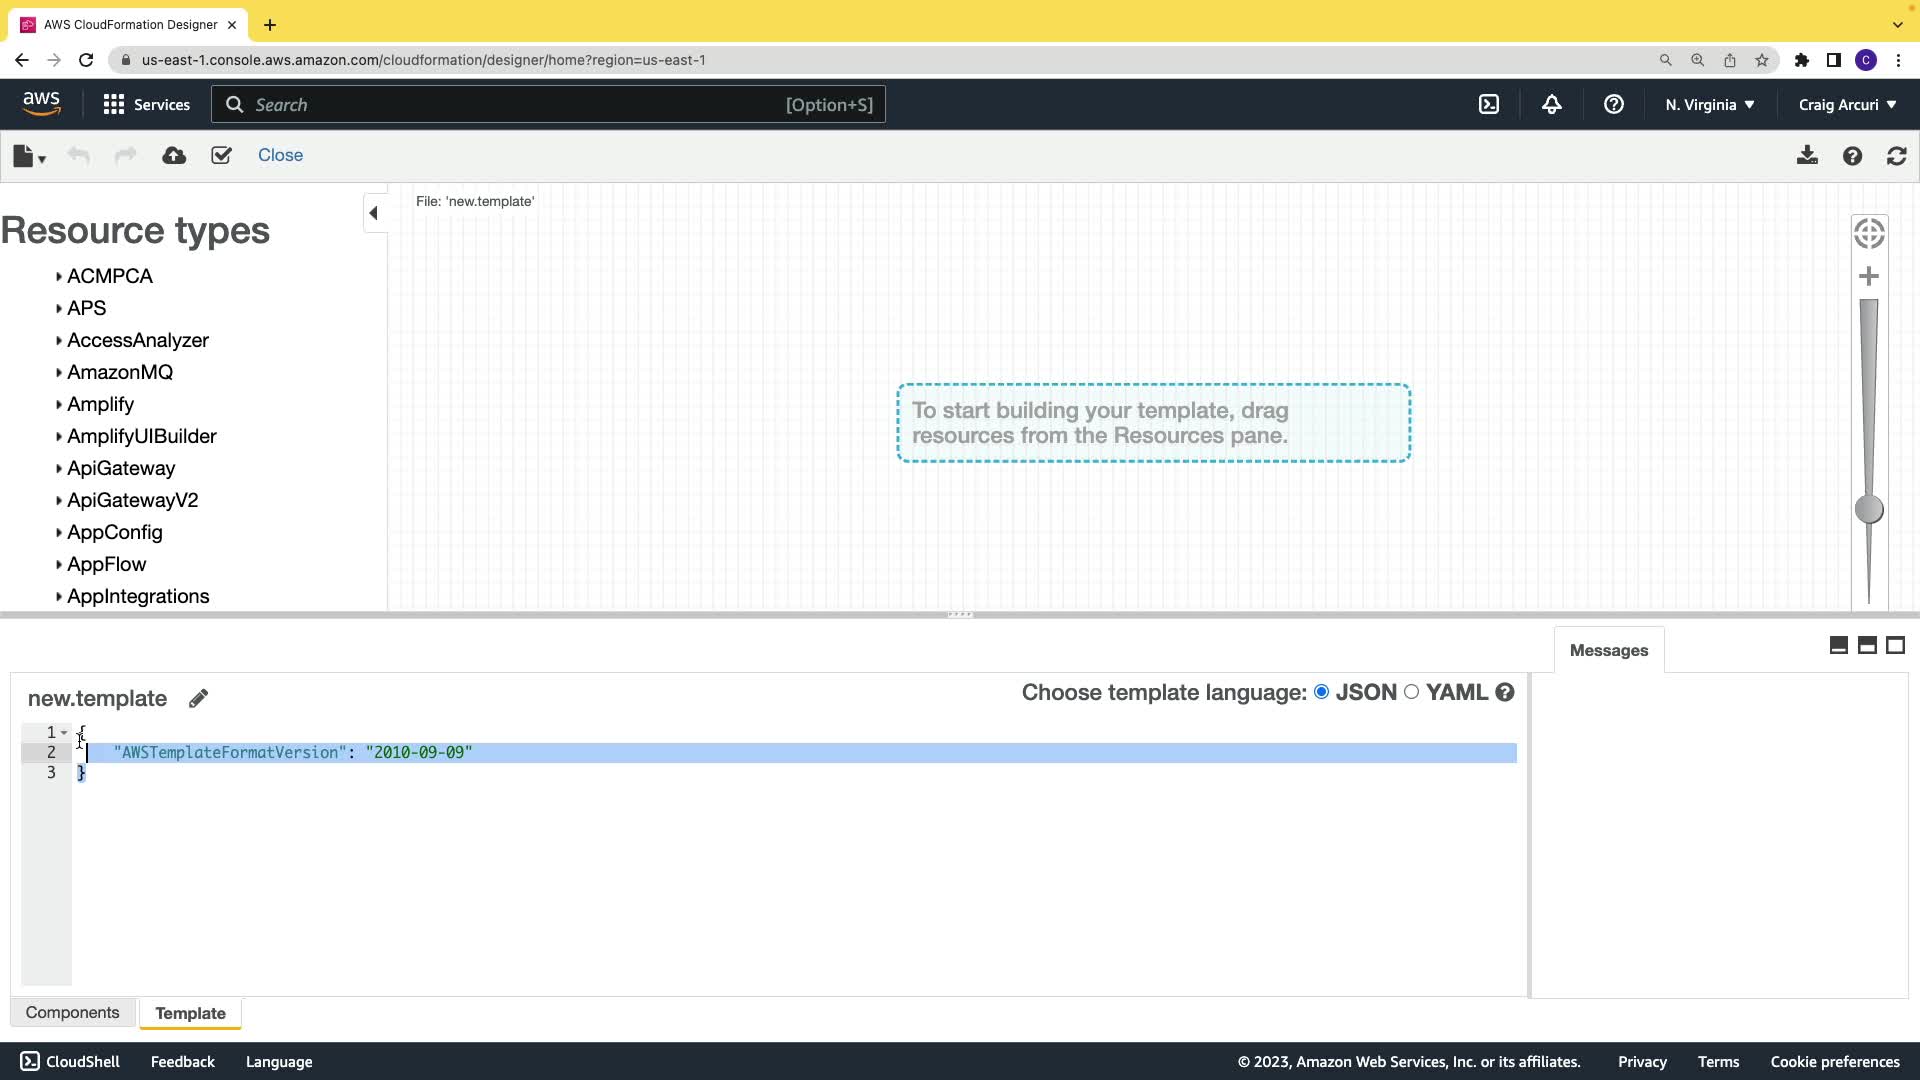The image size is (1920, 1080).
Task: Click the validate template checkmark icon
Action: [x=221, y=156]
